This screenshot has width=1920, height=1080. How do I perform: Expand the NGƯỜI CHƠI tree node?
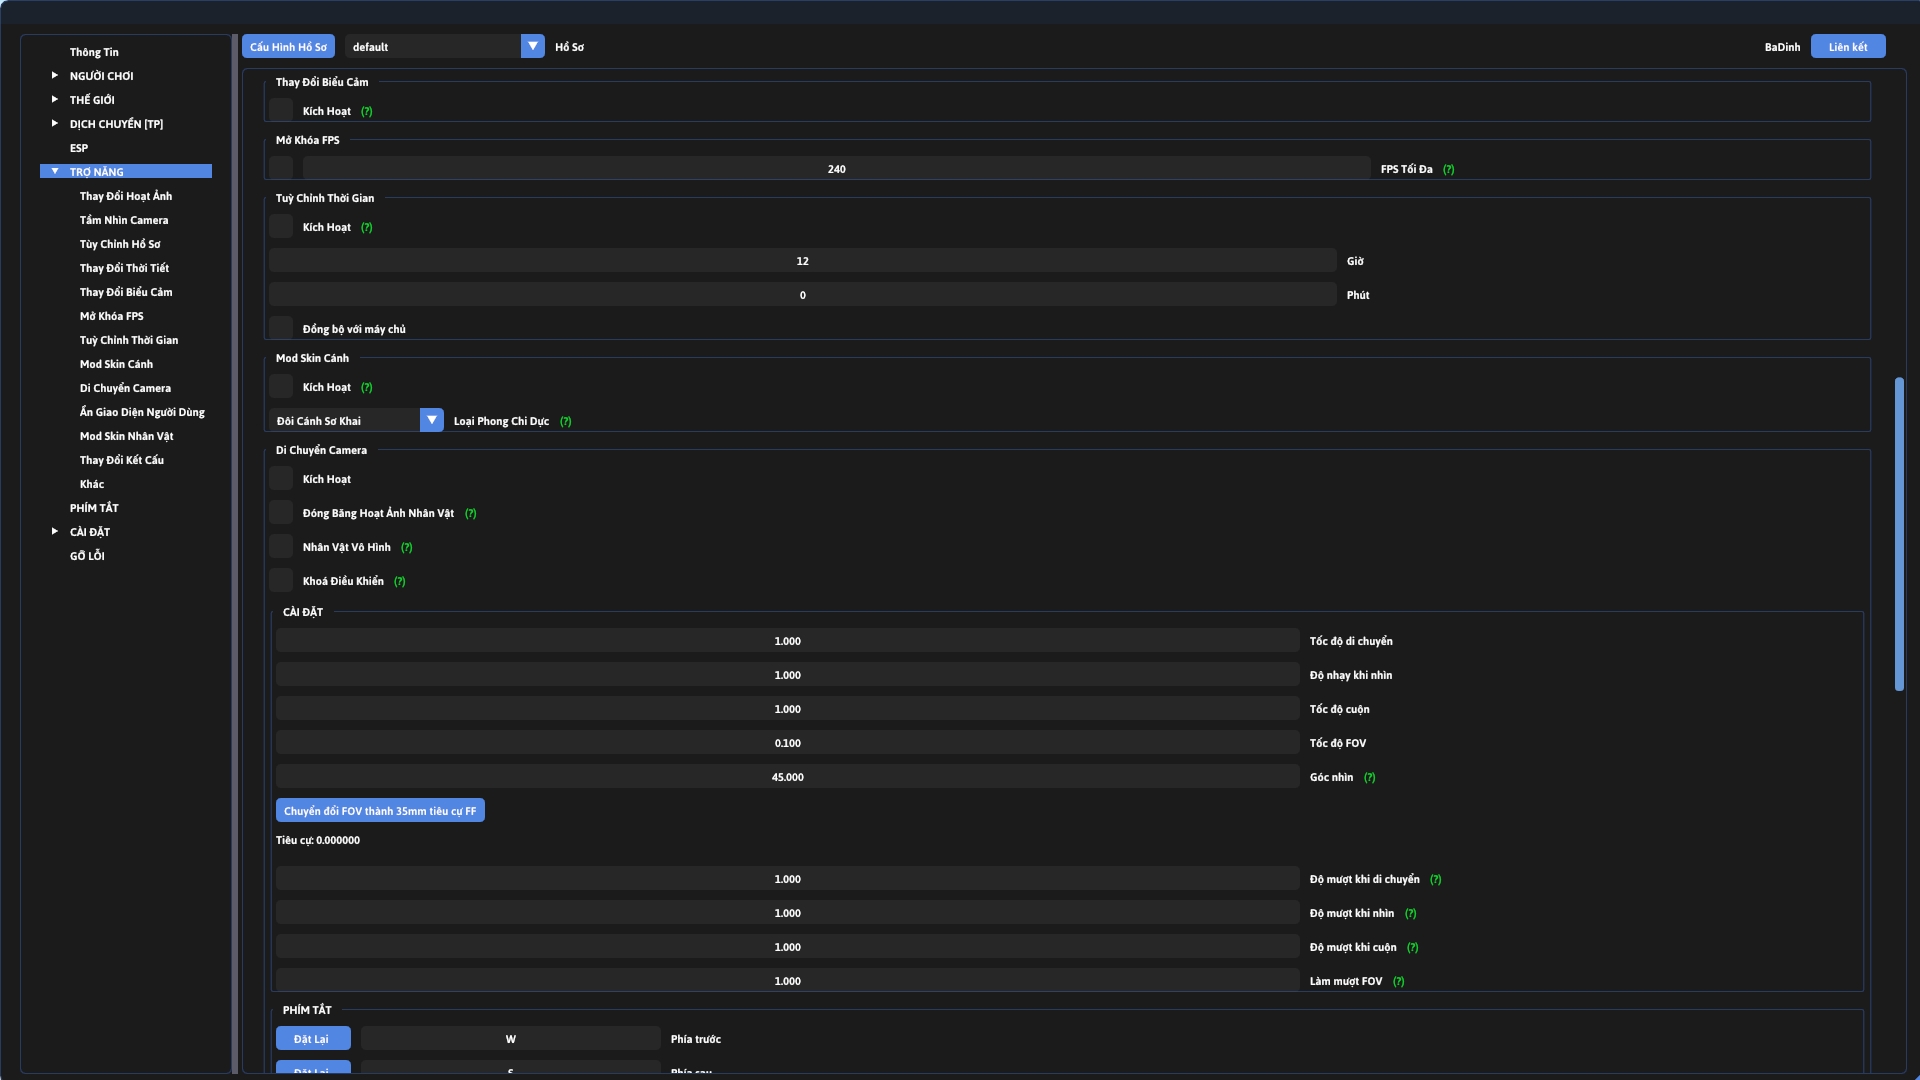click(55, 76)
